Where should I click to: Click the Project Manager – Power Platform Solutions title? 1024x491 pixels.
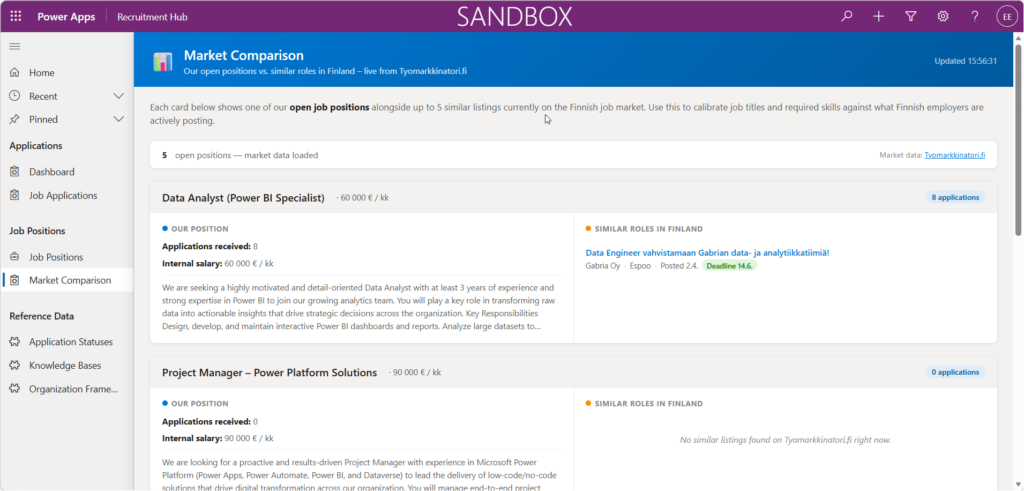point(270,373)
